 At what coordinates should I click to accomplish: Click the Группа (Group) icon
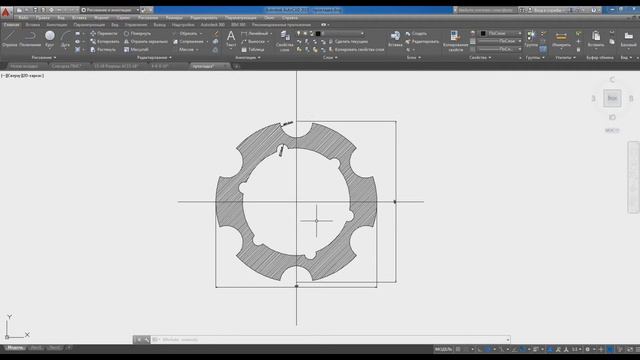[531, 39]
